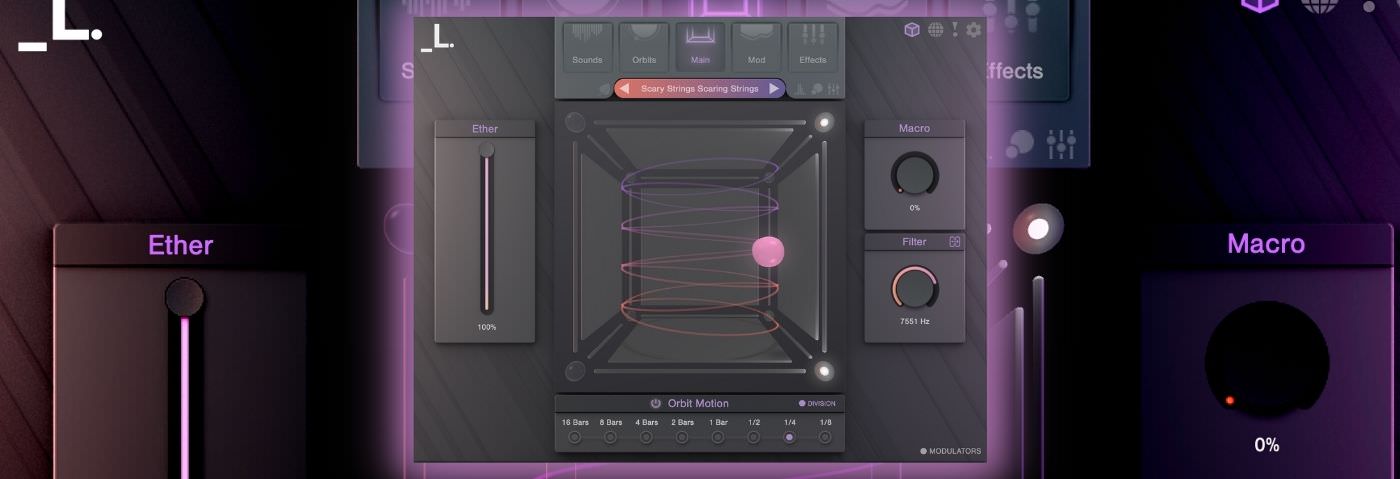Click the Filter cutoff knob
1400x479 pixels.
[x=915, y=288]
